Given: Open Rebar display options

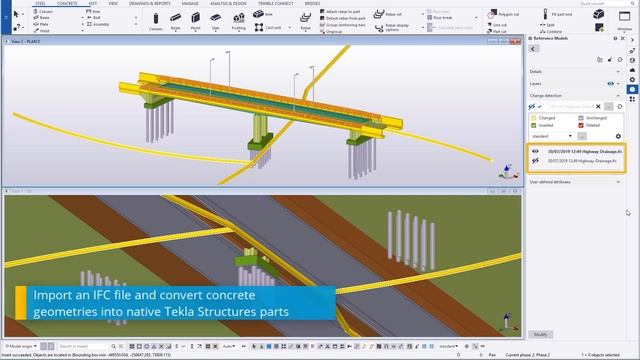Looking at the screenshot, I should (x=392, y=27).
